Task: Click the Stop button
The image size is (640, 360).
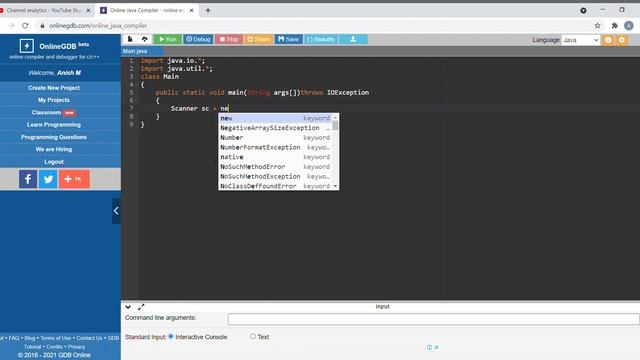Action: [x=229, y=39]
